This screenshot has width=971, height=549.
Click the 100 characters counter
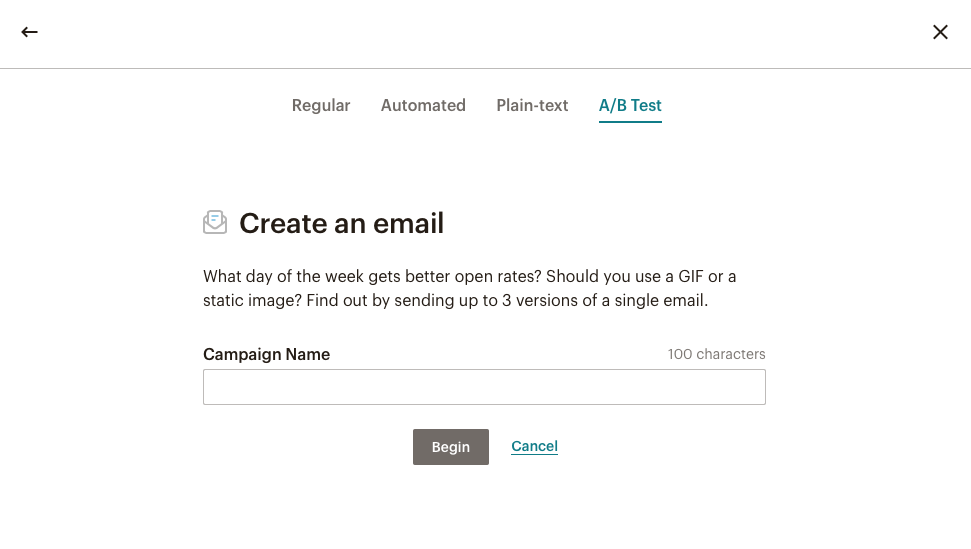coord(716,354)
